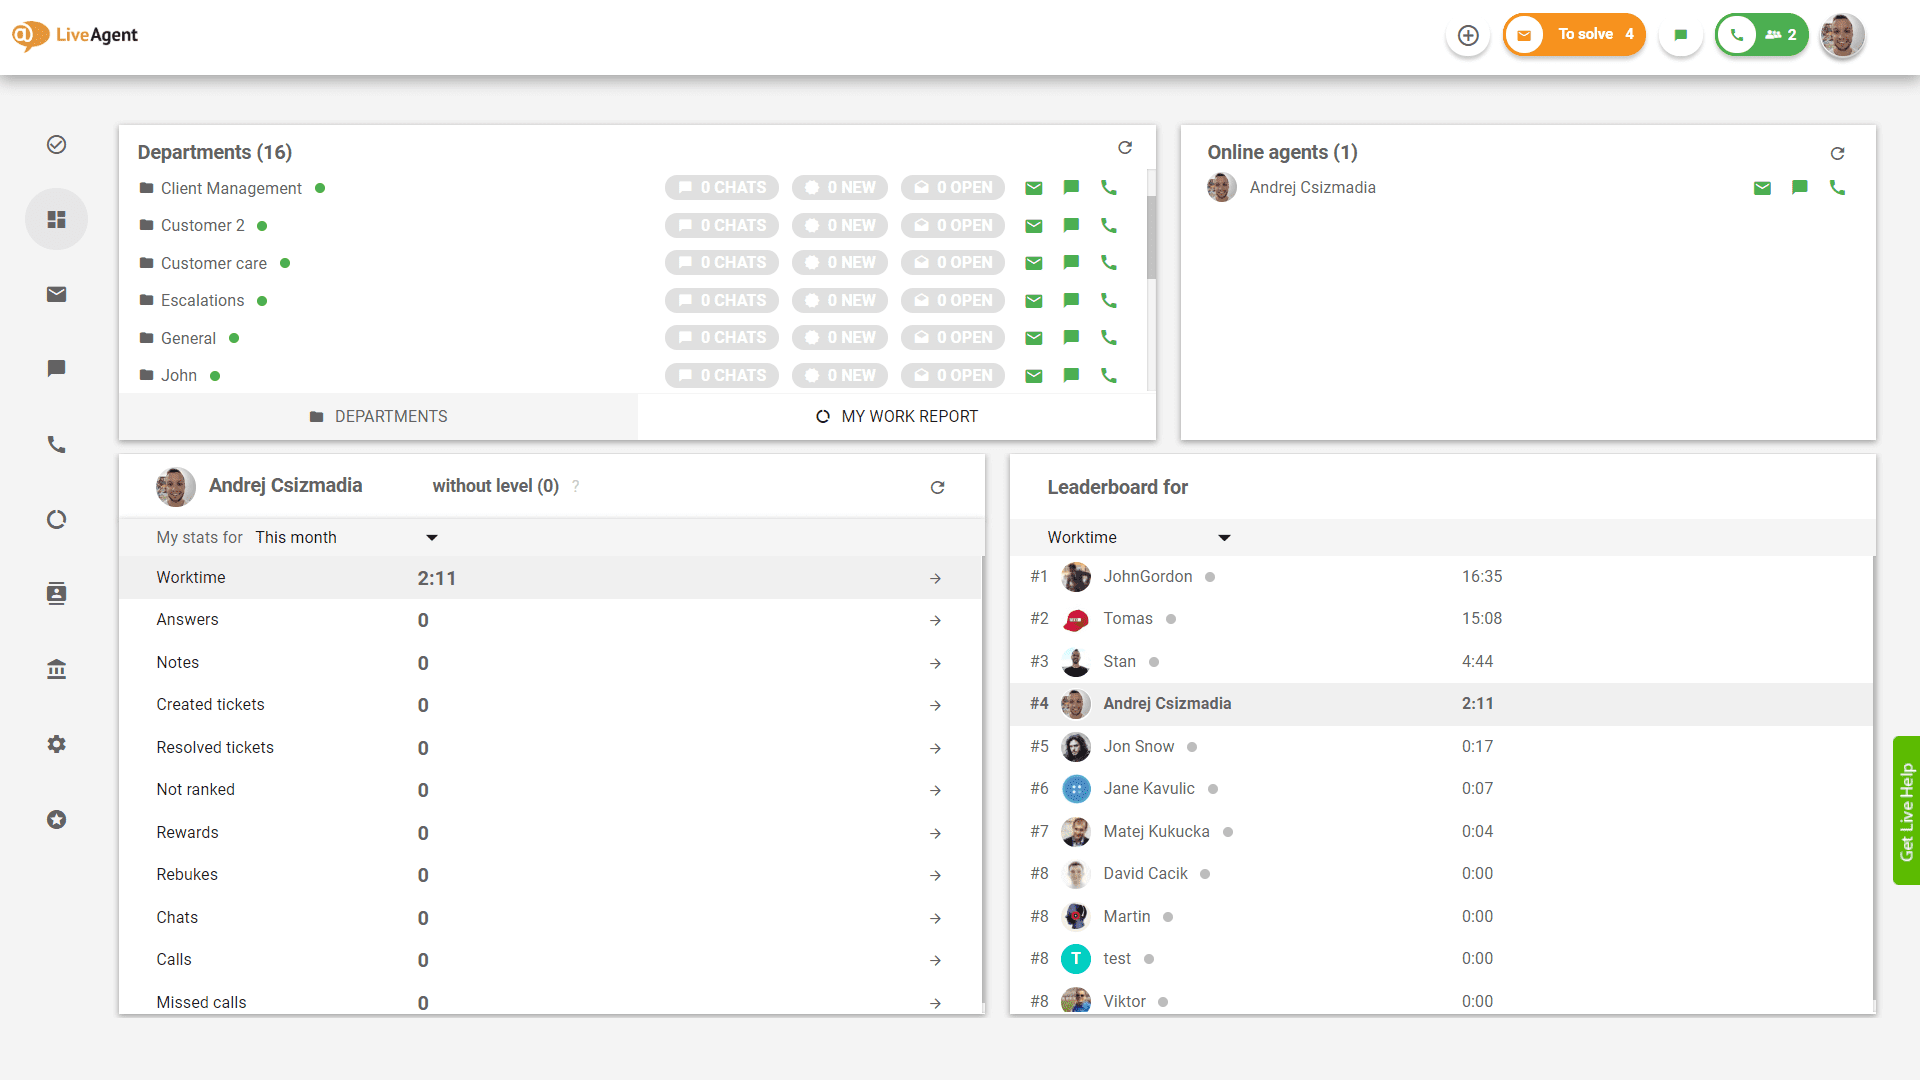The width and height of the screenshot is (1920, 1080).
Task: Switch to the MY WORK REPORT tab
Action: (896, 416)
